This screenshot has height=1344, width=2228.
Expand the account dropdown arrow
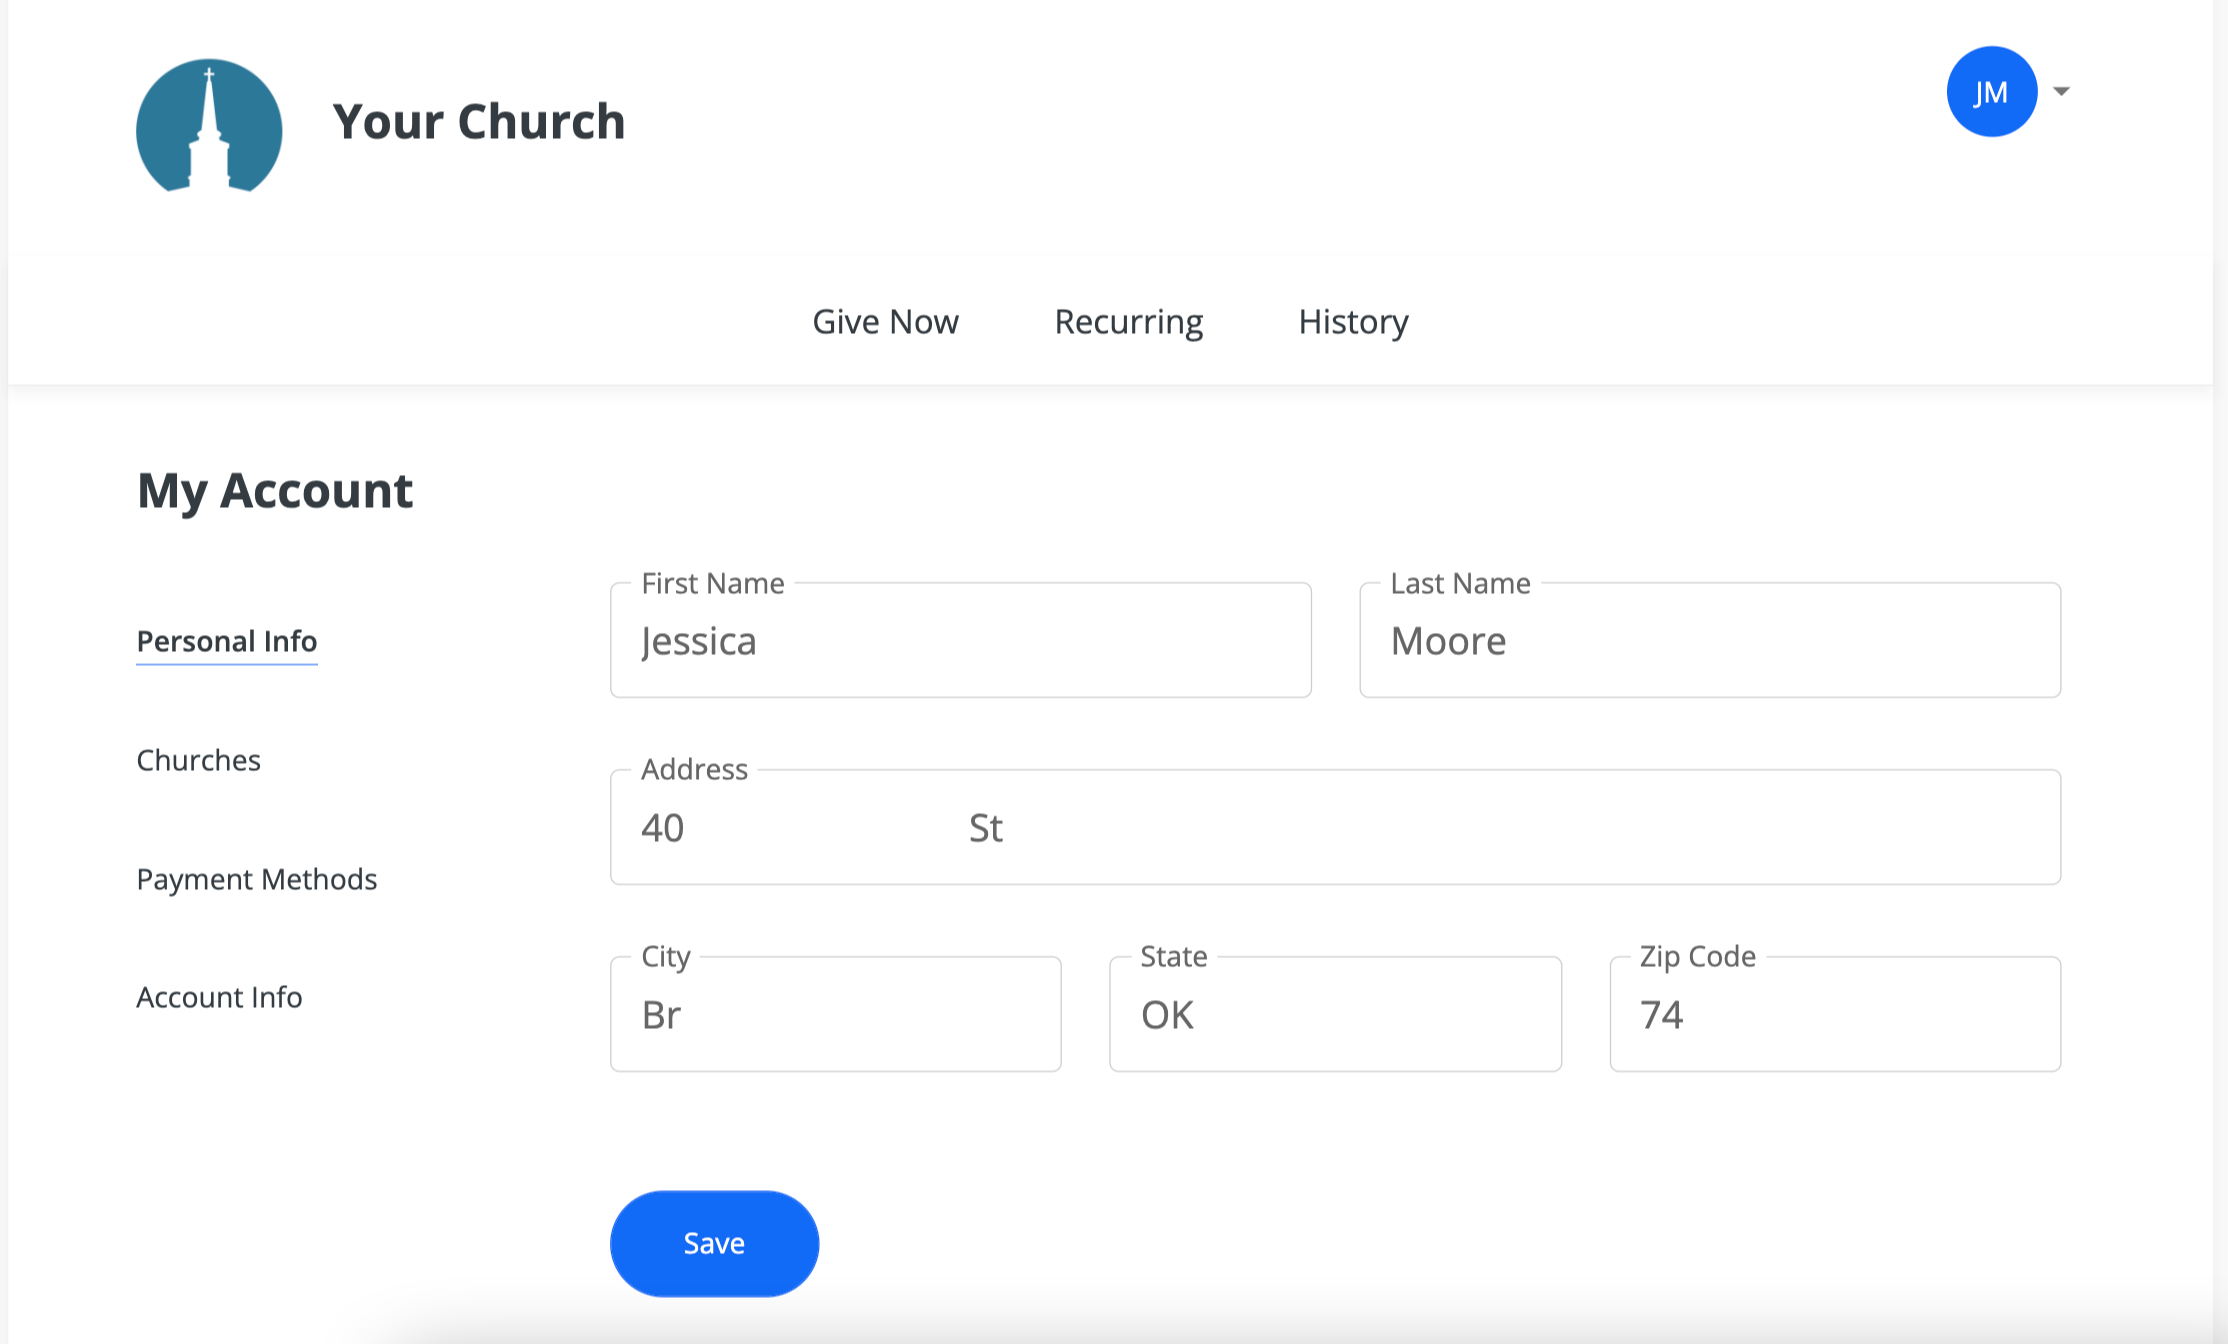pyautogui.click(x=2061, y=91)
